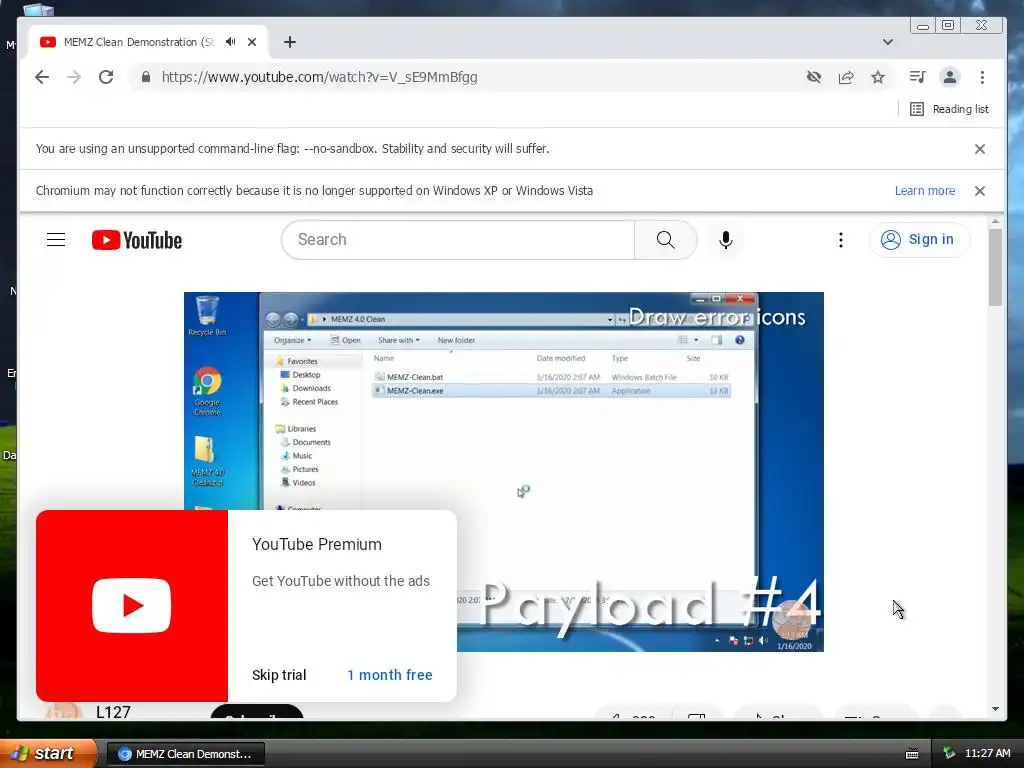Open YouTube settings three-dot menu
The image size is (1024, 768).
(x=840, y=240)
